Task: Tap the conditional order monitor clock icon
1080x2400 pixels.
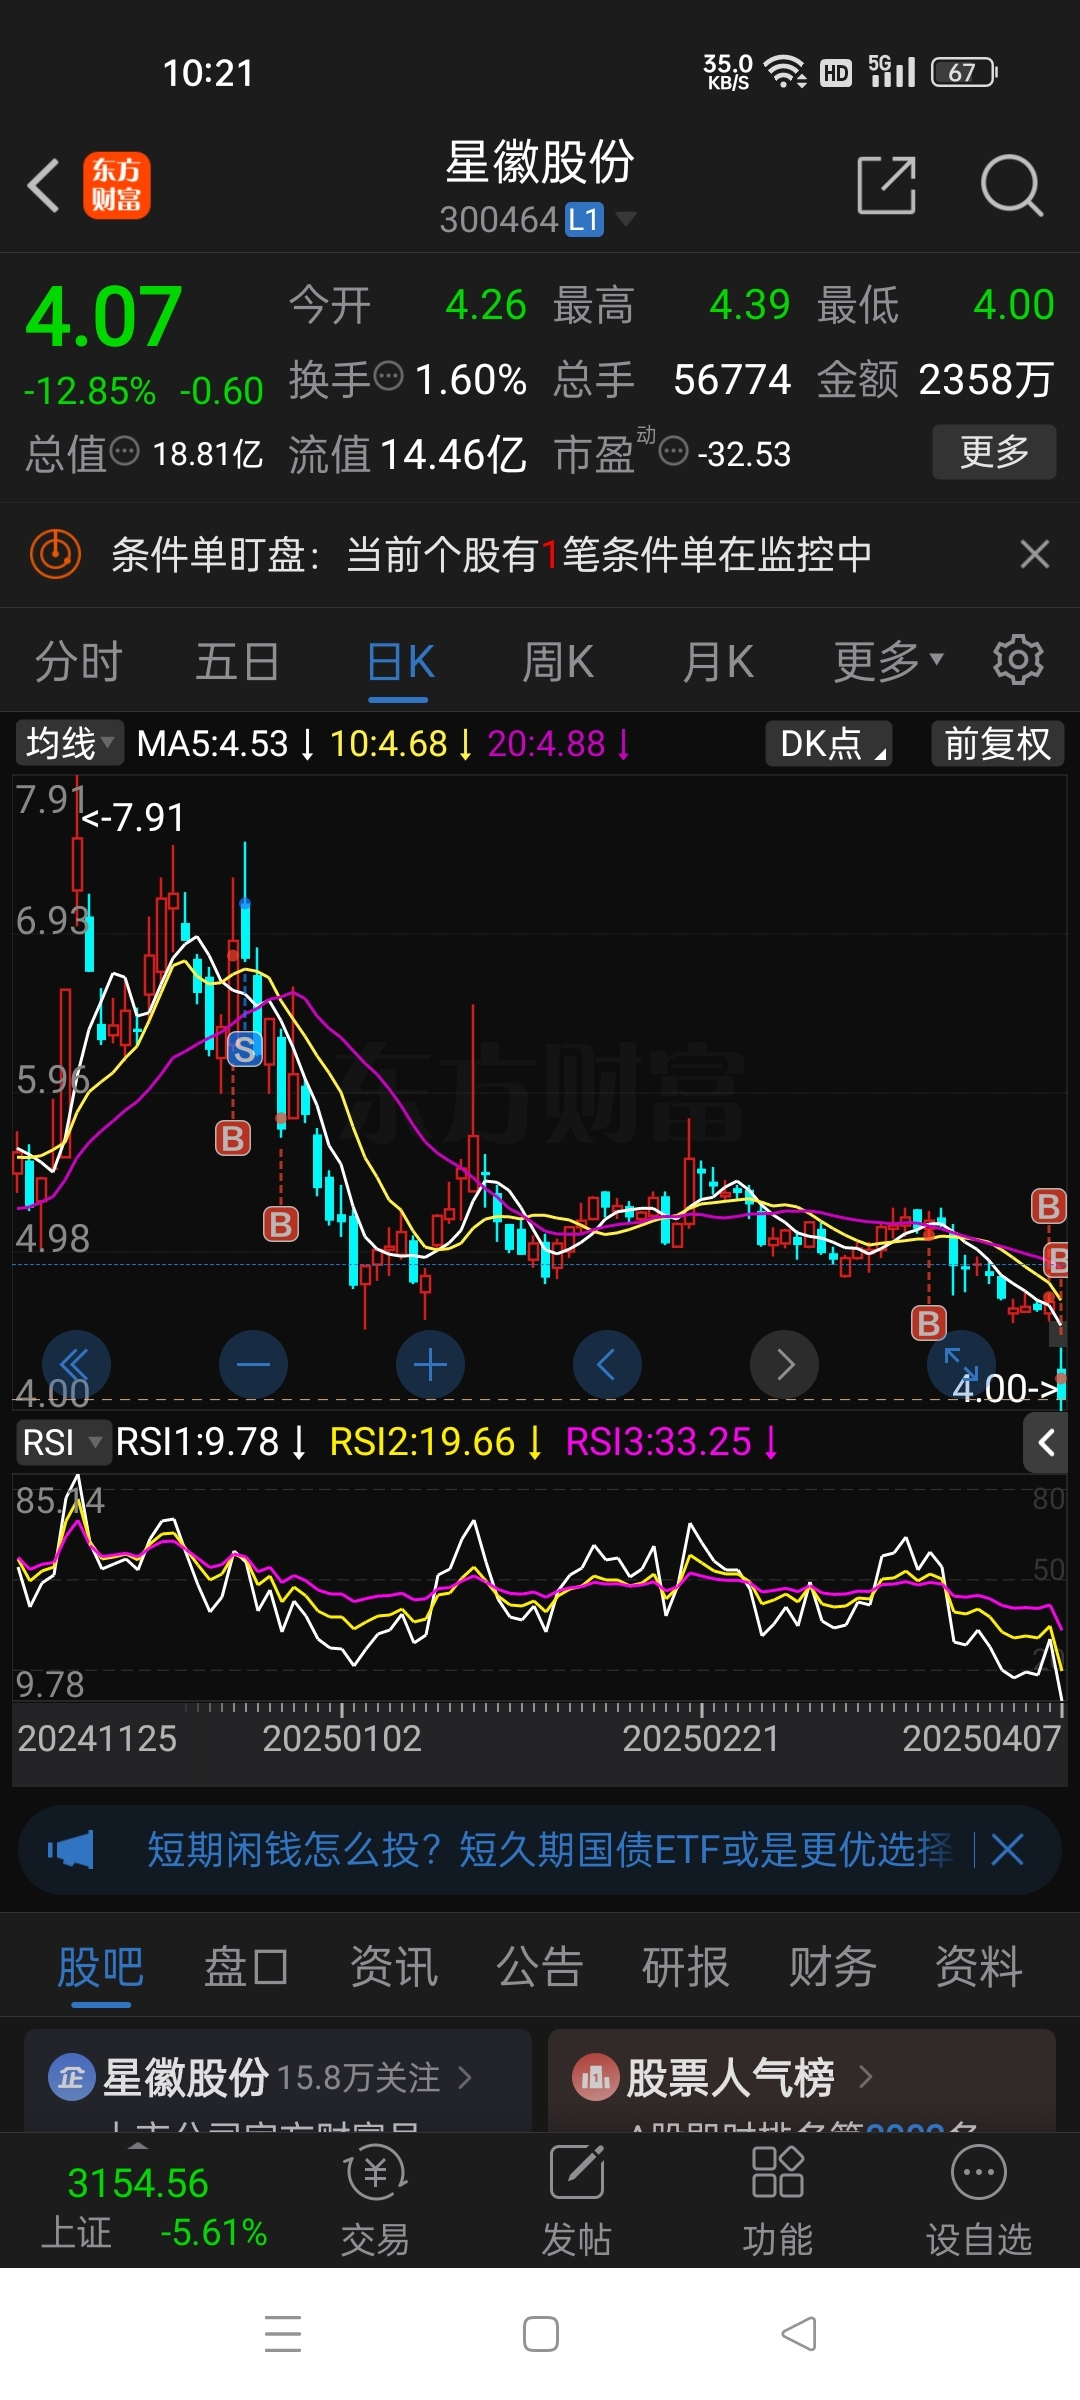Action: tap(55, 554)
